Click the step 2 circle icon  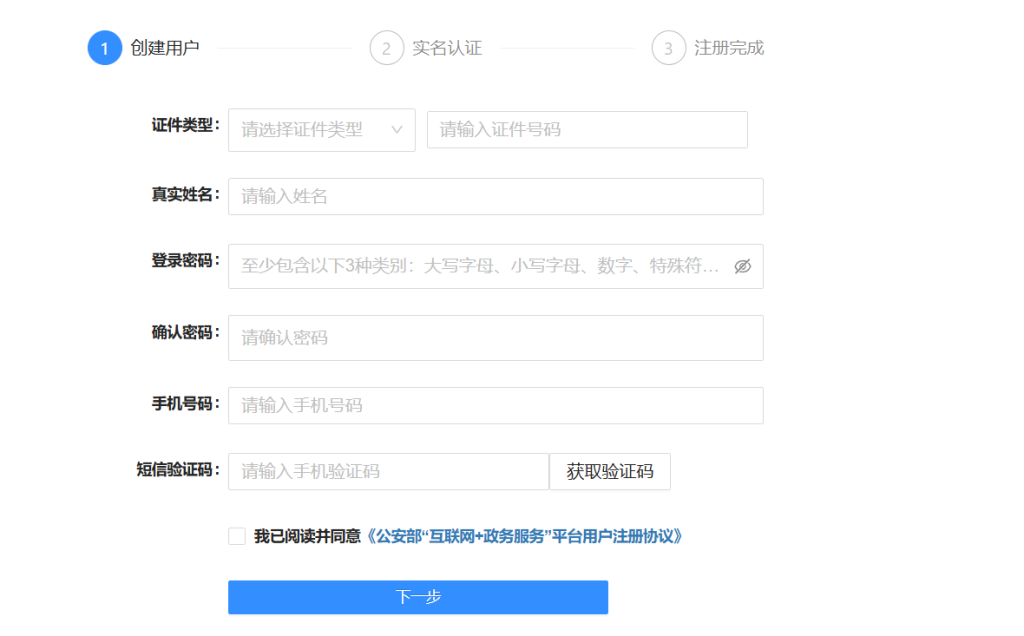click(386, 48)
